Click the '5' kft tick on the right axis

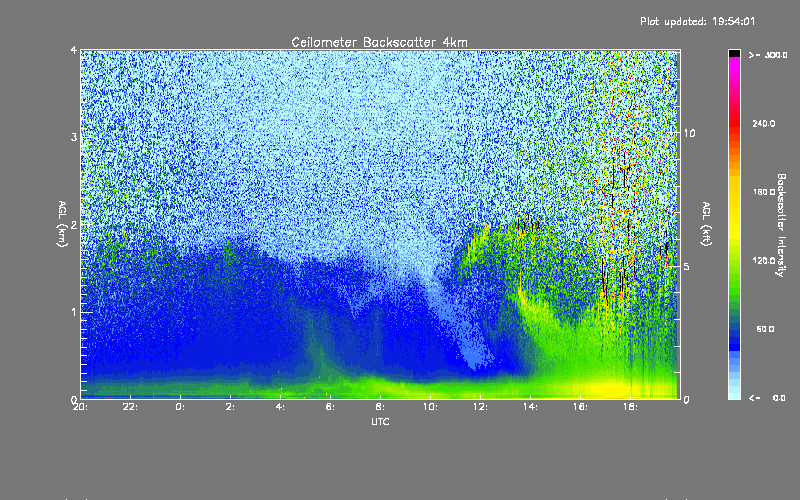tap(686, 266)
